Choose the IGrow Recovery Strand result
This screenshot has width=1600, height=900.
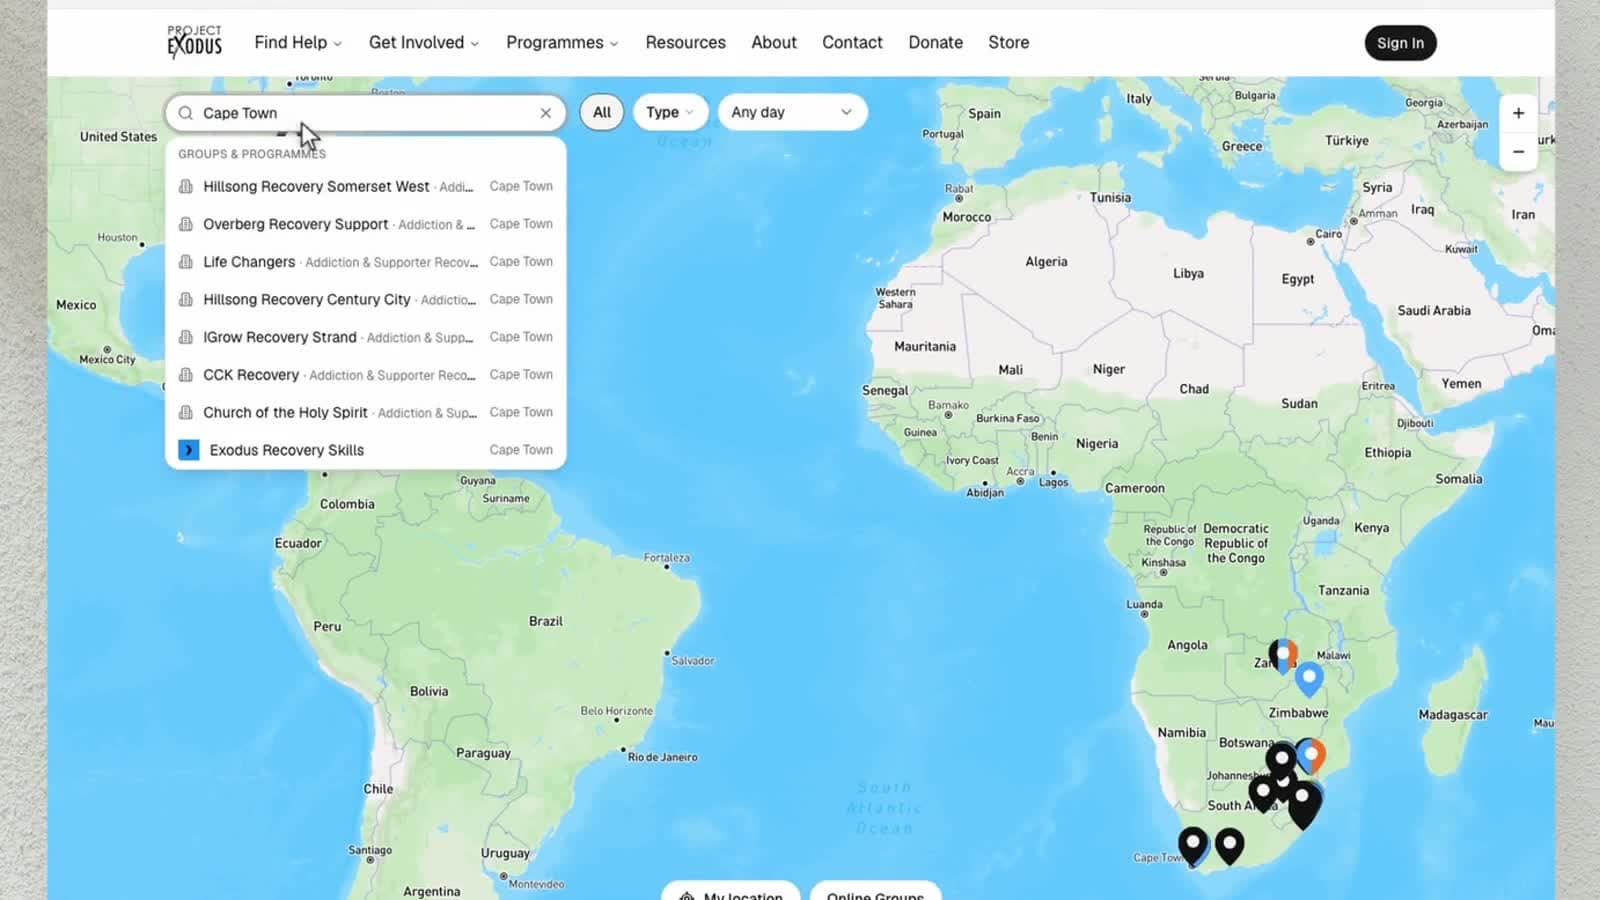[366, 337]
